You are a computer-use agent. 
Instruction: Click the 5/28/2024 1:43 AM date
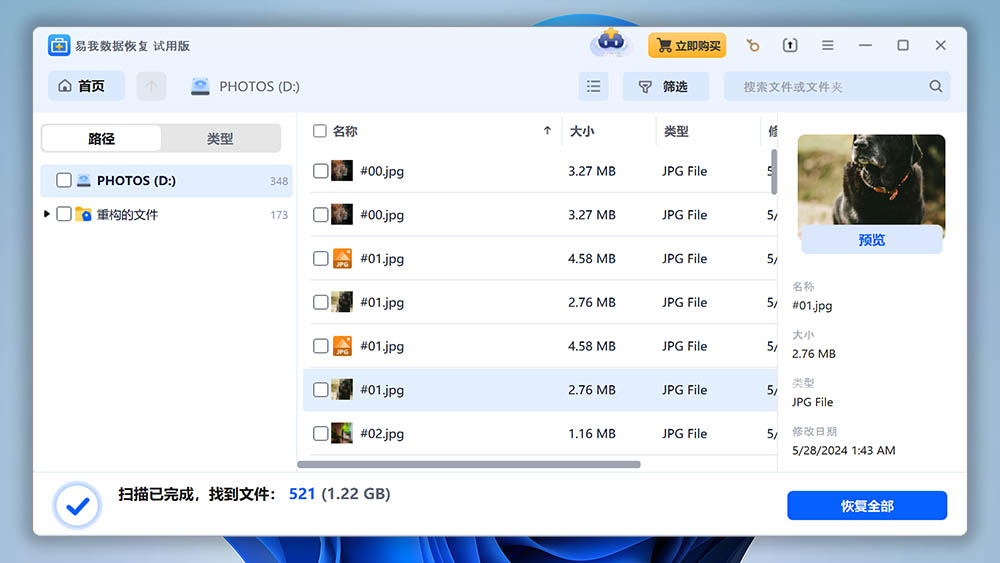pos(843,450)
